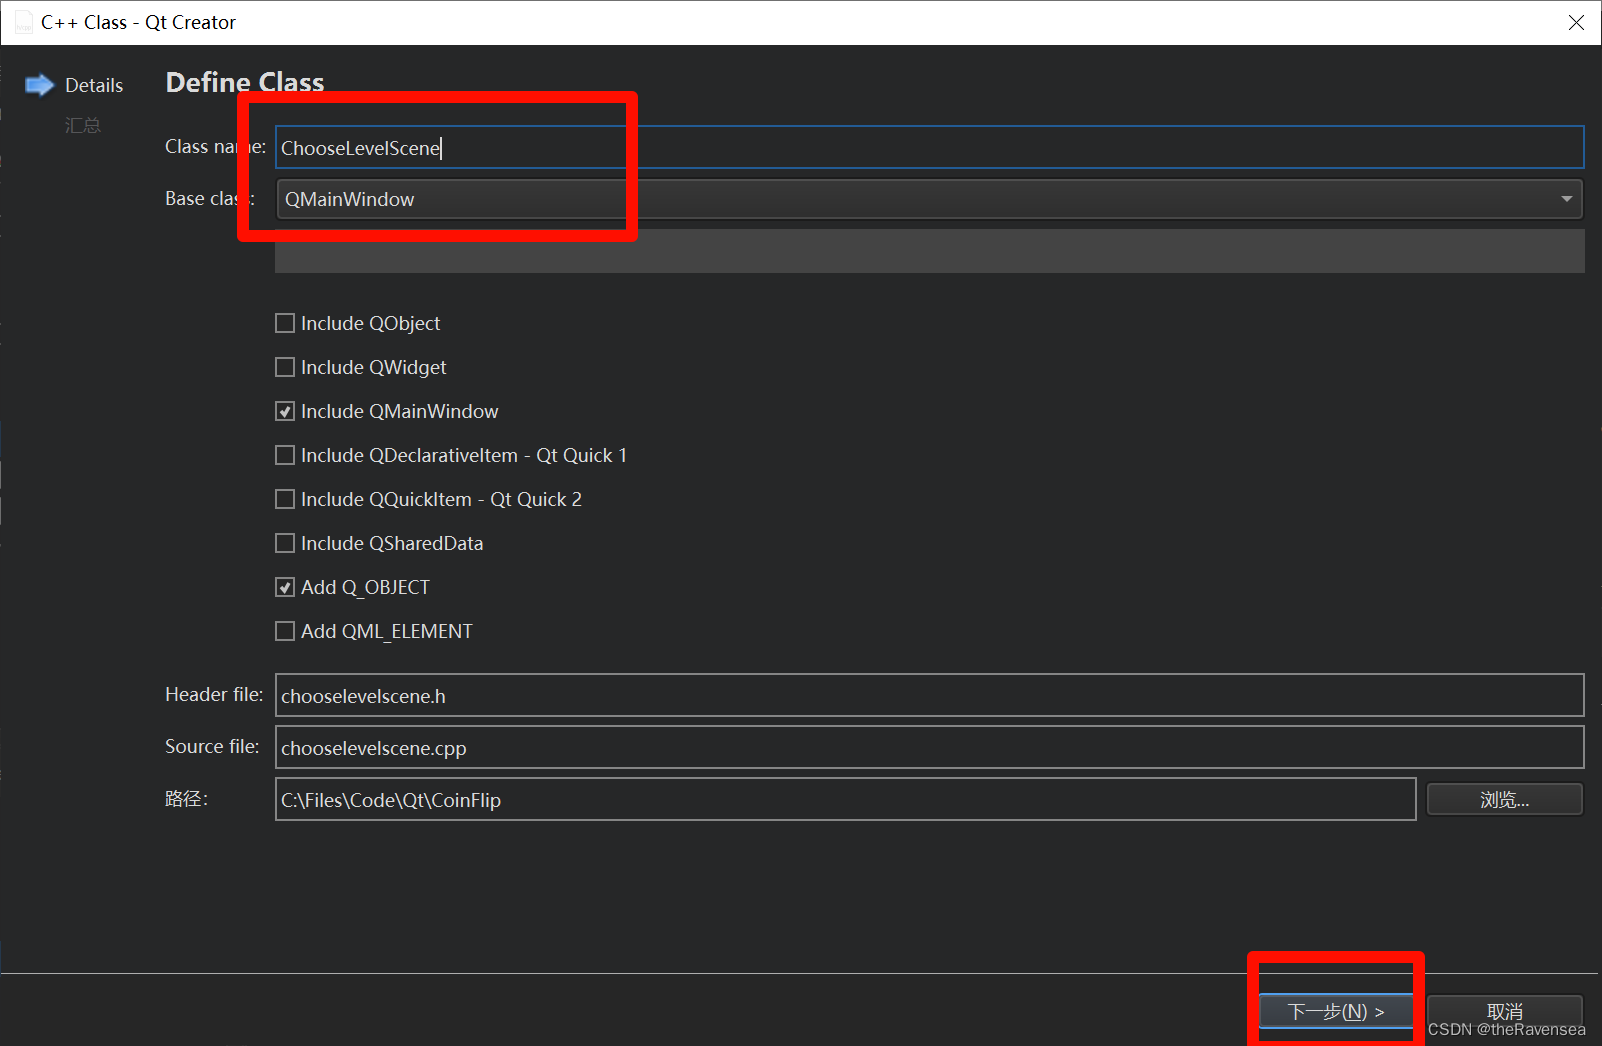Click the 下一步(N) next button
The image size is (1602, 1046).
tap(1336, 1011)
